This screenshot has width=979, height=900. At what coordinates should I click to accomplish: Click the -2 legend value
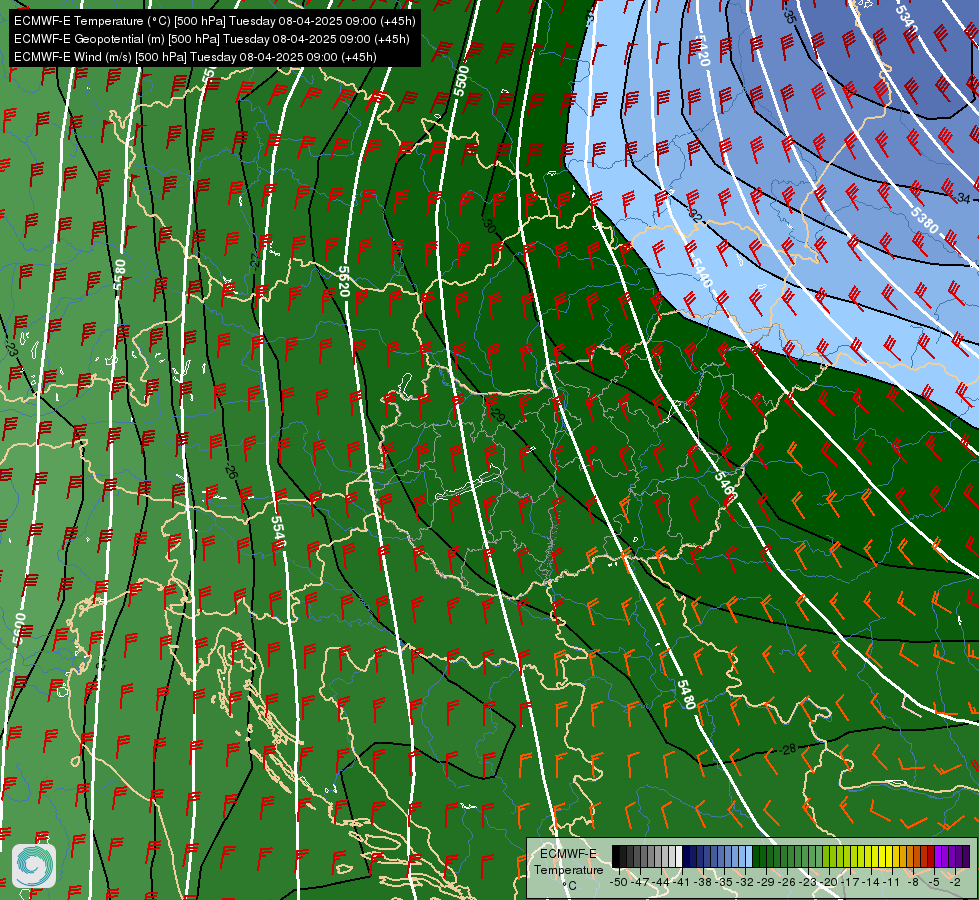click(955, 882)
